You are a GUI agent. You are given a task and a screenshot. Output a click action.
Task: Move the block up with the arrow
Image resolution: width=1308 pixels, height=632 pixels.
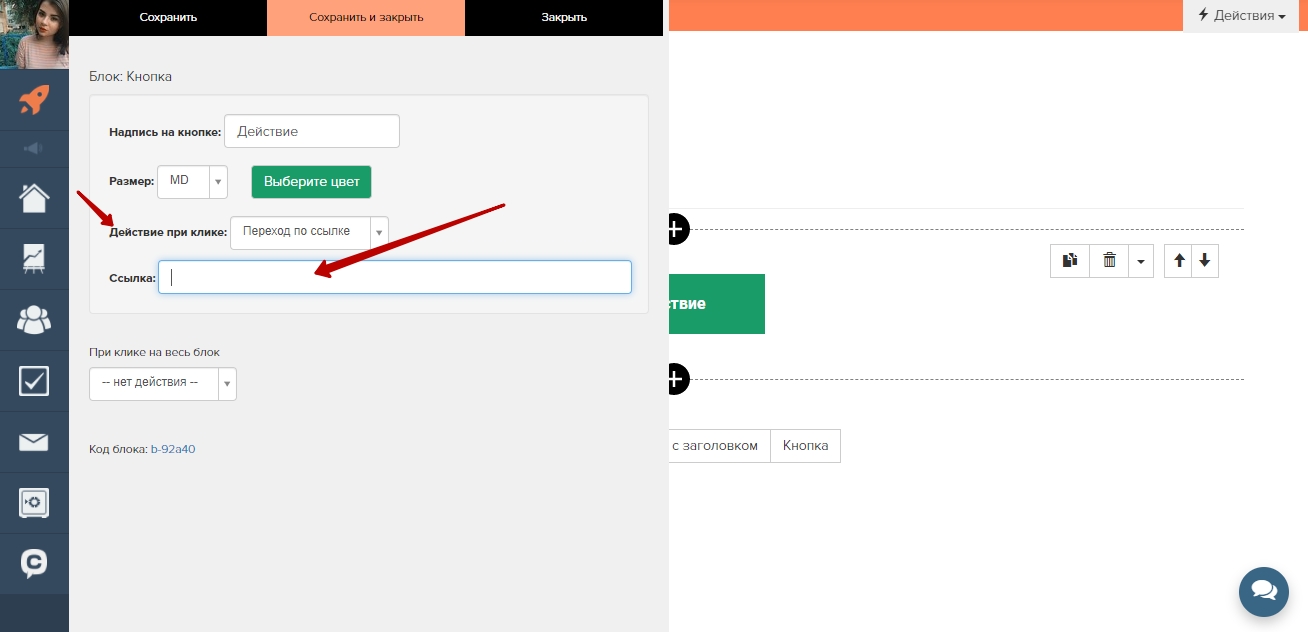(1179, 261)
